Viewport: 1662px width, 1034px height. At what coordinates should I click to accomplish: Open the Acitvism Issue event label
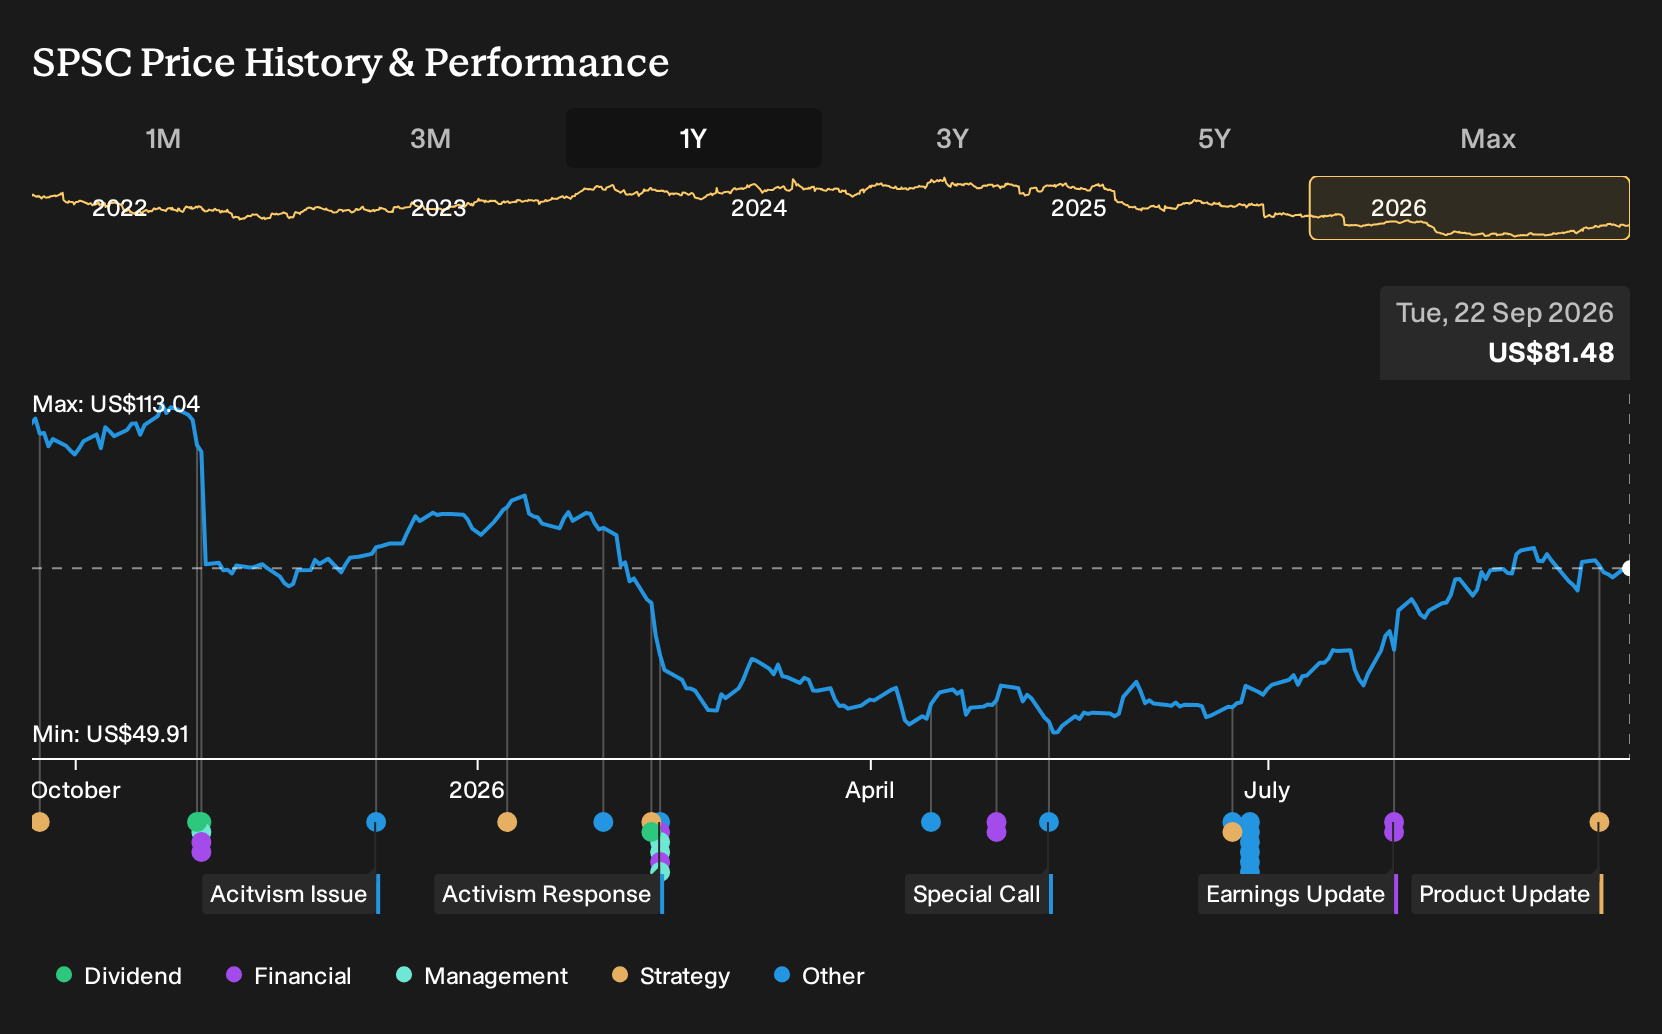291,894
